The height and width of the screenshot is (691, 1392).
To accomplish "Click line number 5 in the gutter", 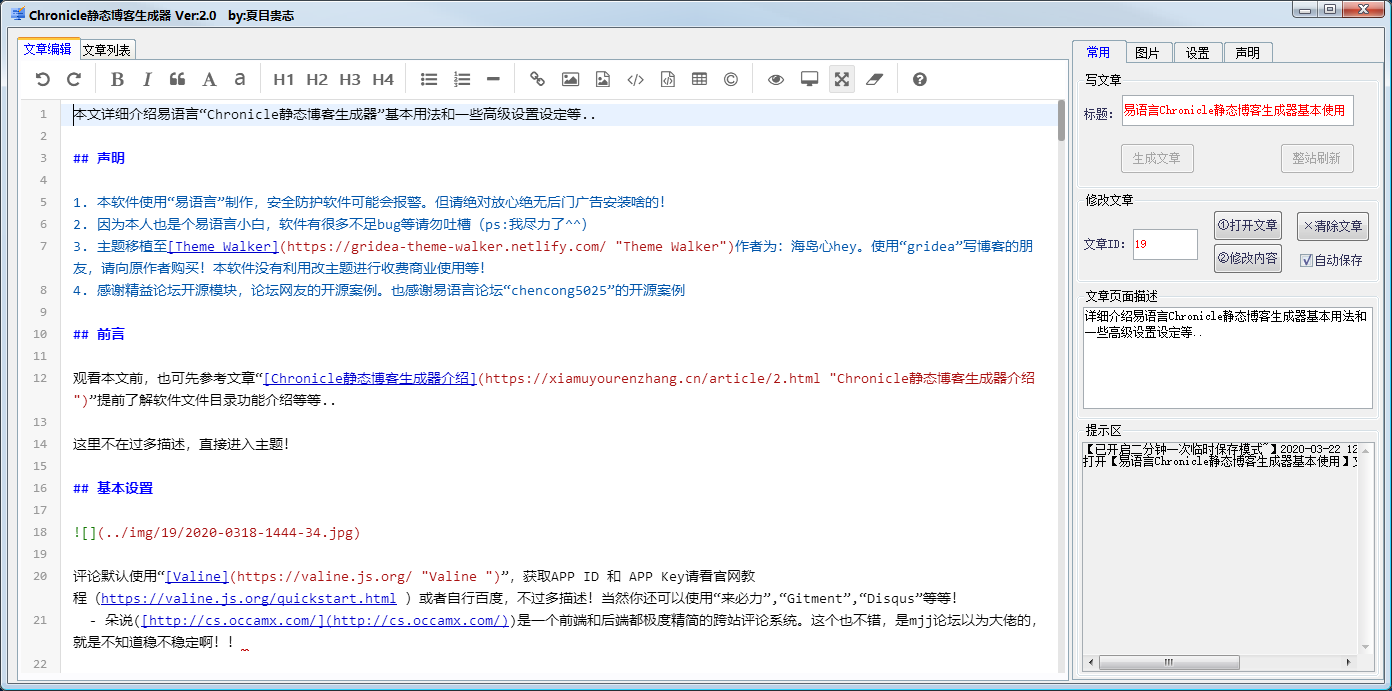I will 44,202.
